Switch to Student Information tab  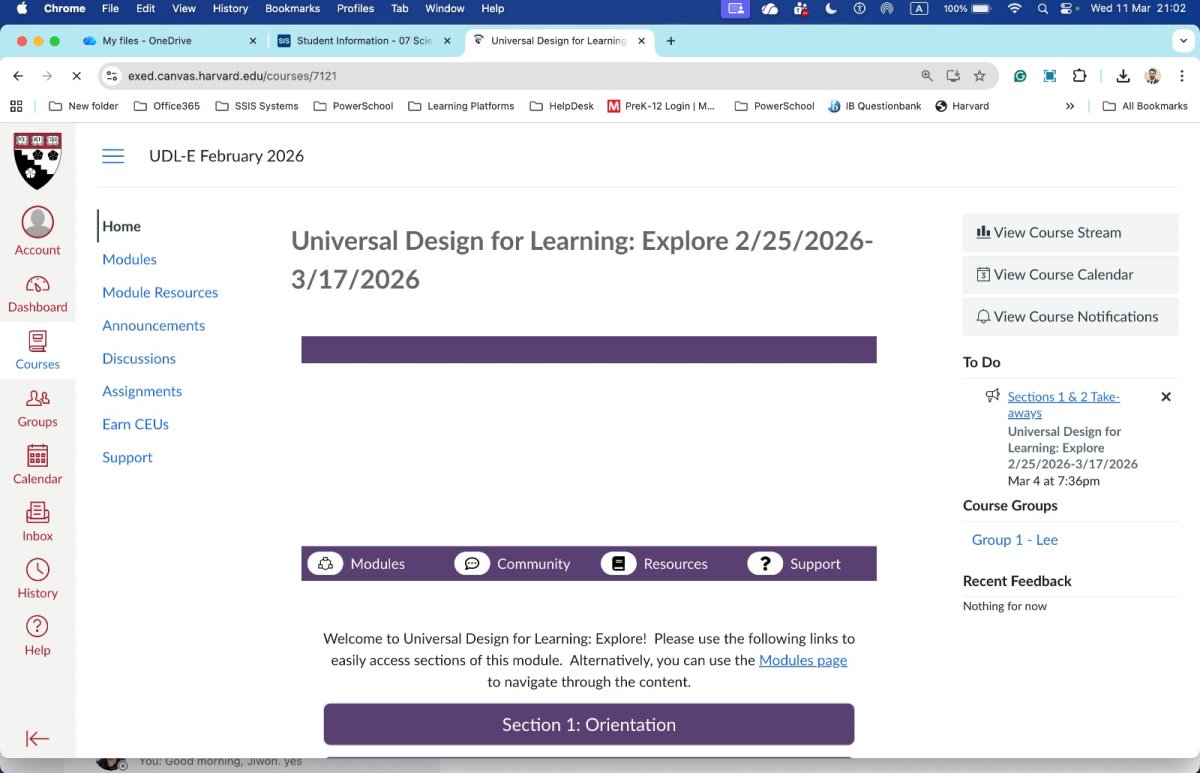(x=364, y=41)
